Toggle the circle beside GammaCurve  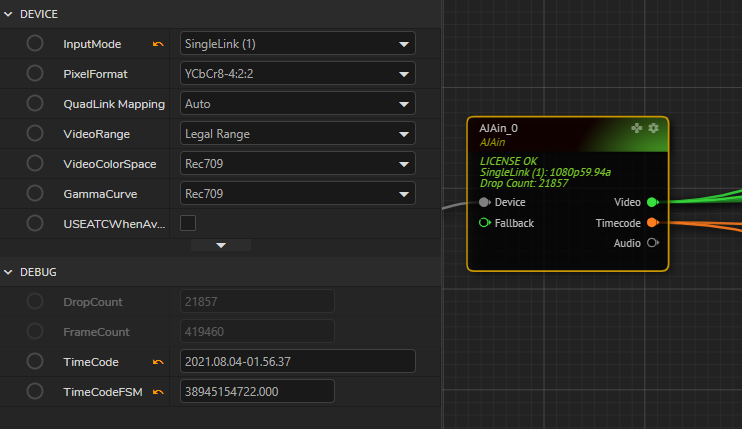coord(35,193)
